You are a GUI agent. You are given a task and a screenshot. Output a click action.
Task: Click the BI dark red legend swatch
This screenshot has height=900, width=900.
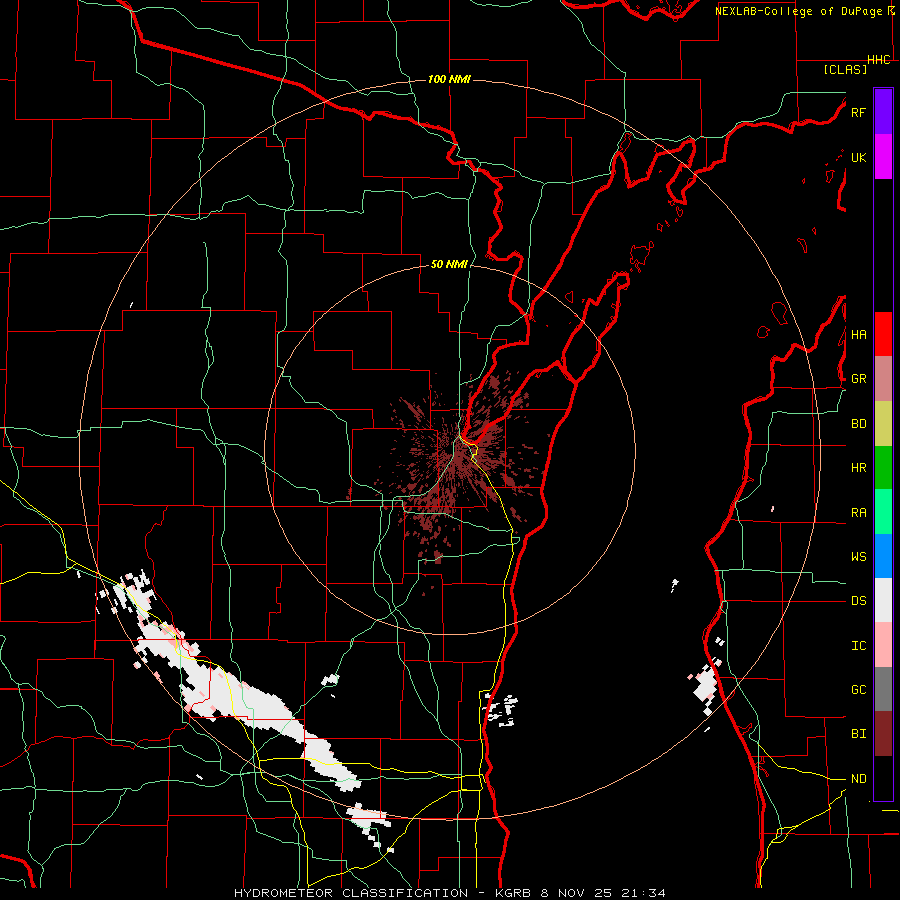point(883,734)
